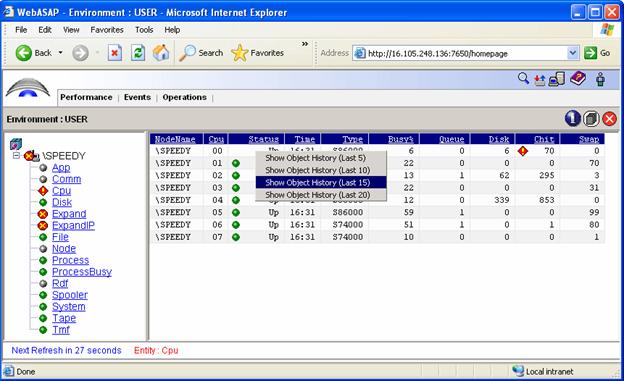Click the red alert diamond beside Cpu
Image resolution: width=624 pixels, height=381 pixels.
pyautogui.click(x=43, y=191)
